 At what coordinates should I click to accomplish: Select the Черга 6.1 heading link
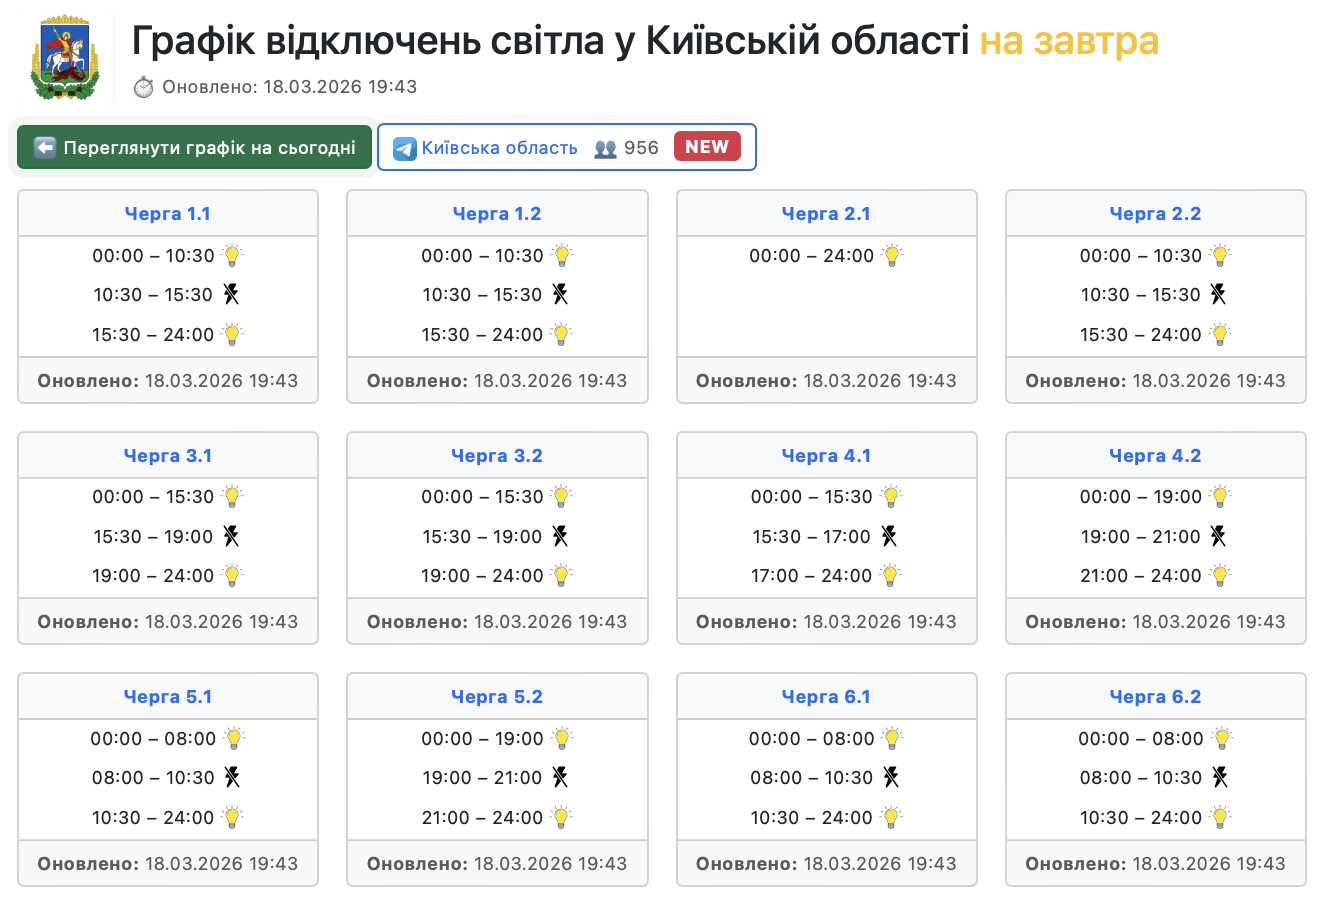(826, 697)
